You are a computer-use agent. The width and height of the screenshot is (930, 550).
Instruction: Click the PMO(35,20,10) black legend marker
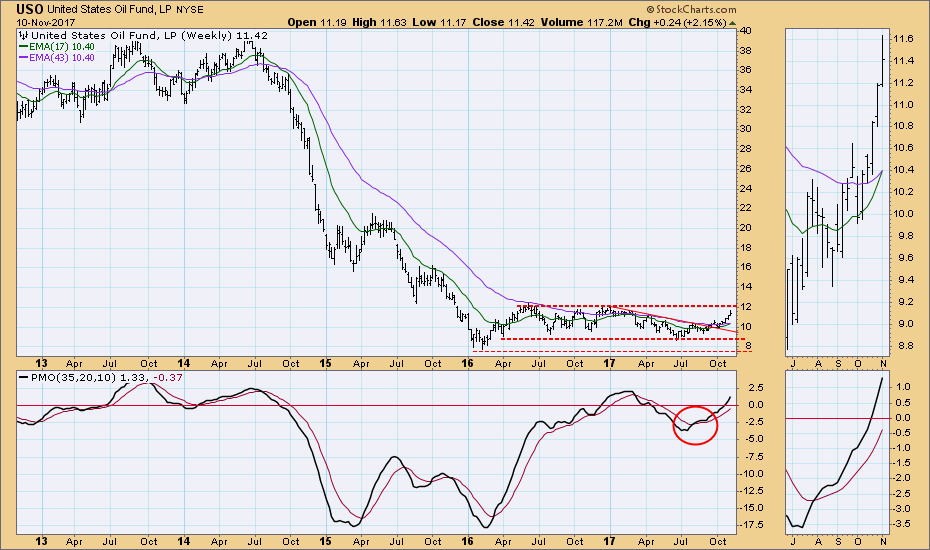pyautogui.click(x=24, y=375)
